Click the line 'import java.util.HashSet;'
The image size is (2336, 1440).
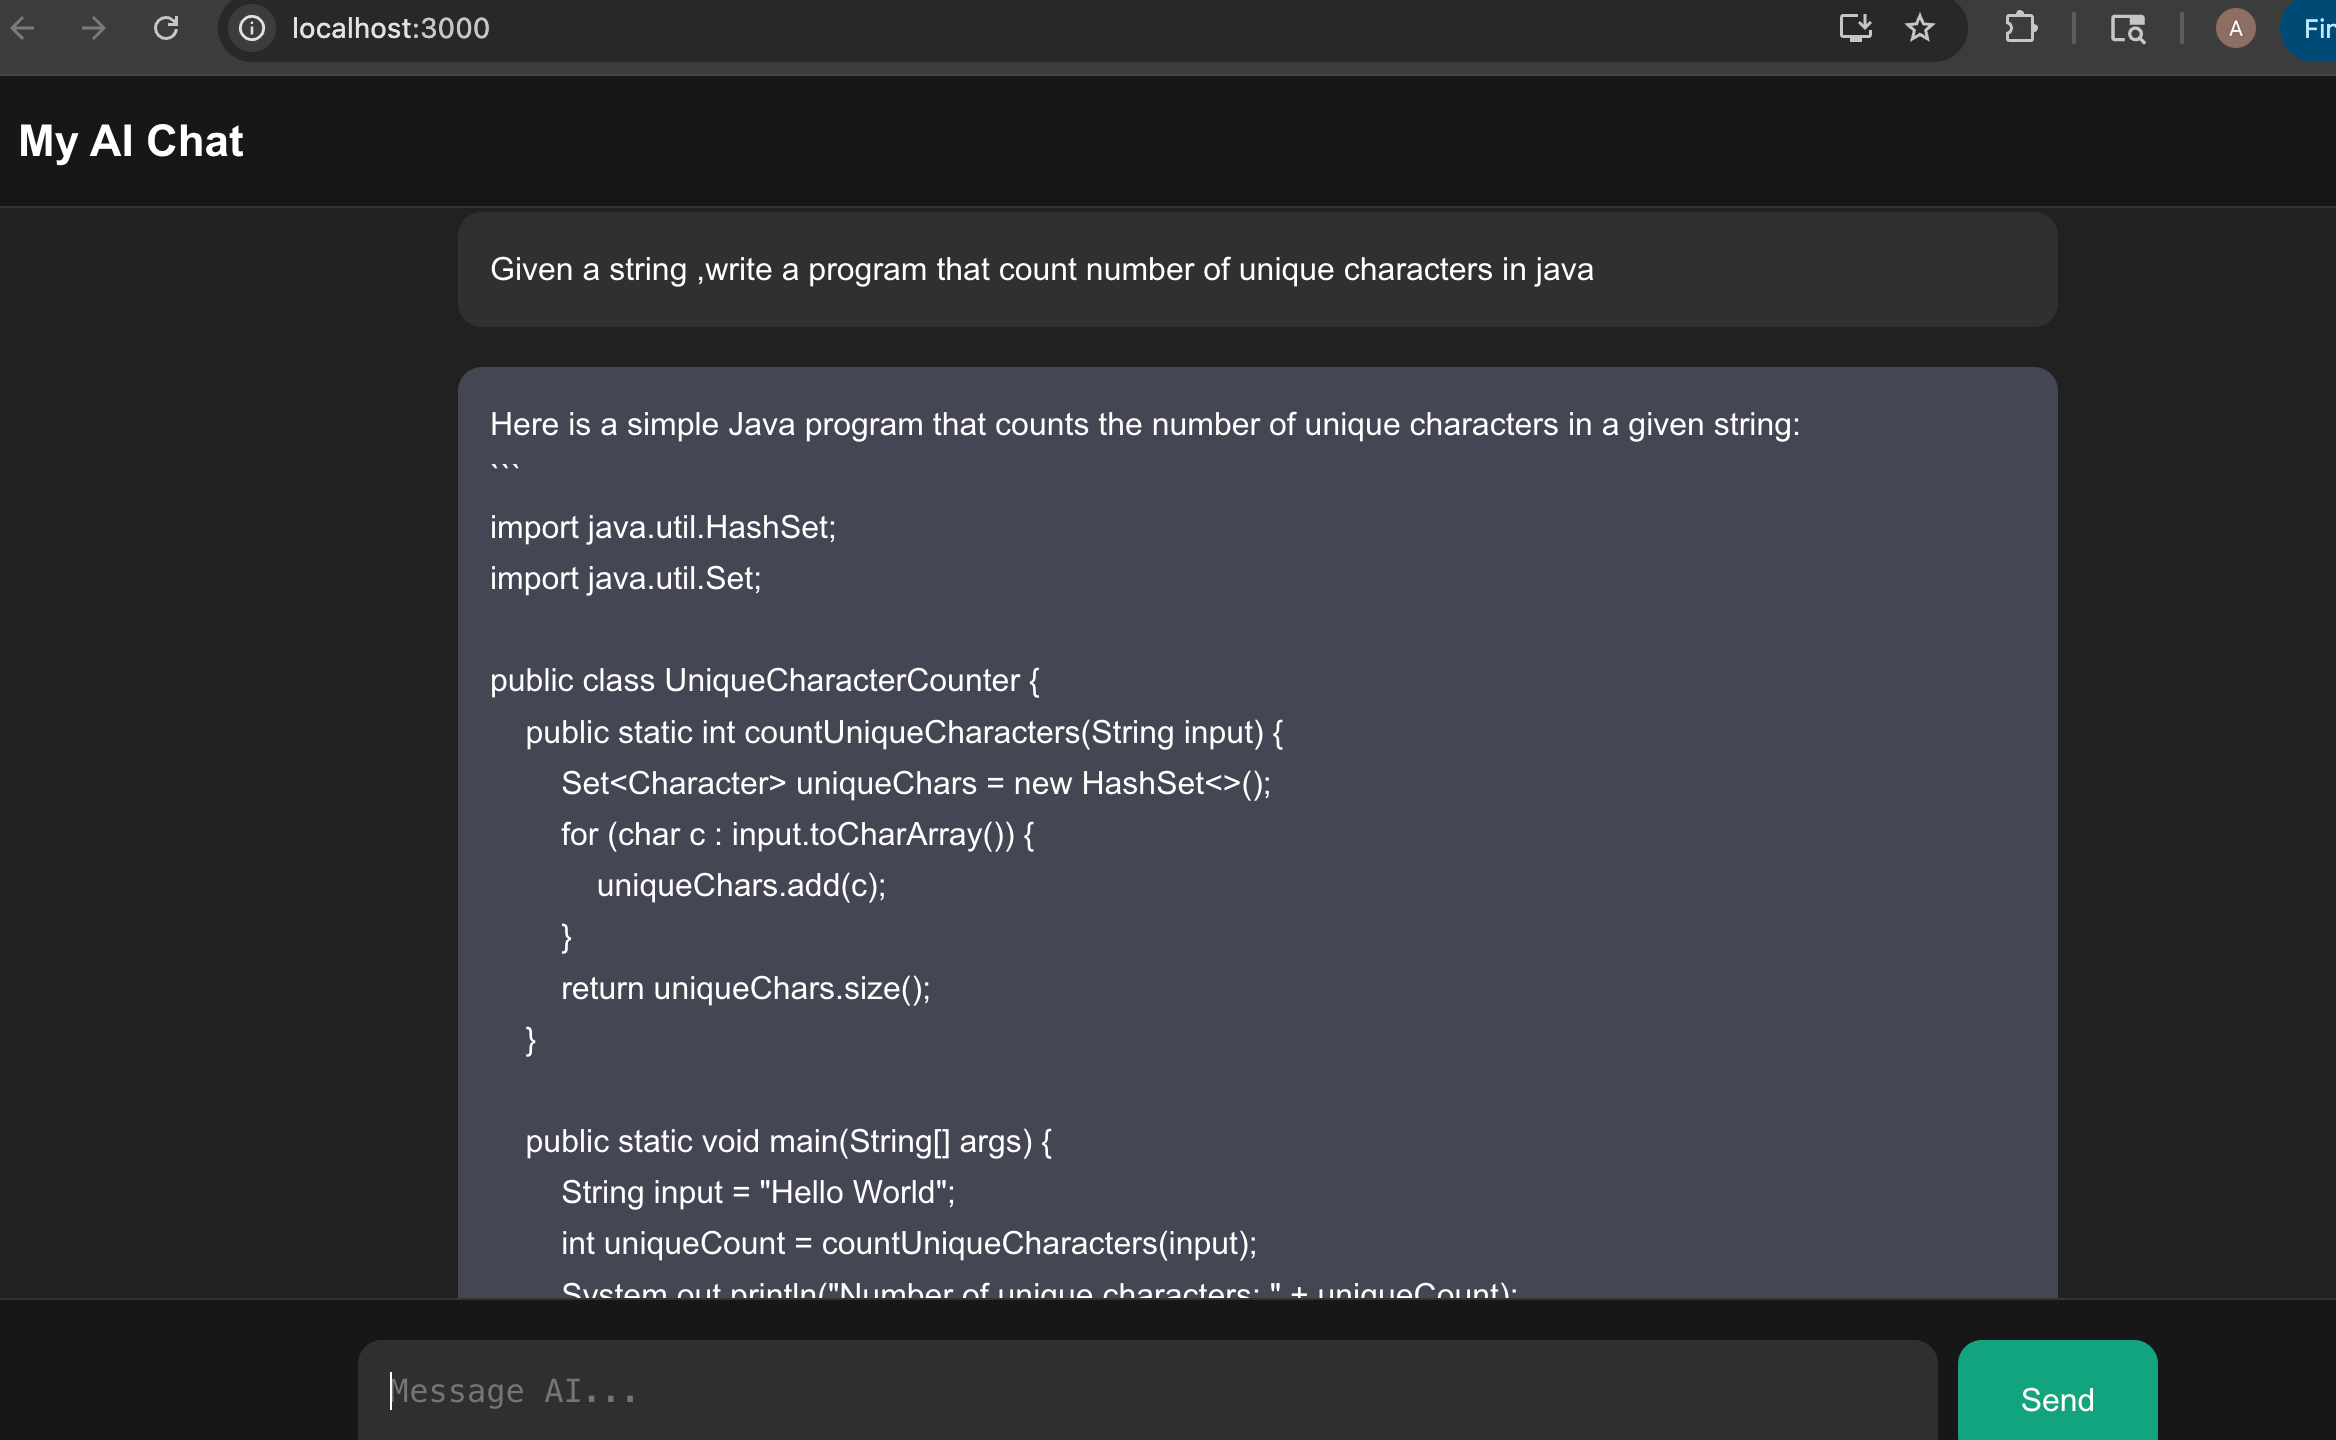coord(663,527)
